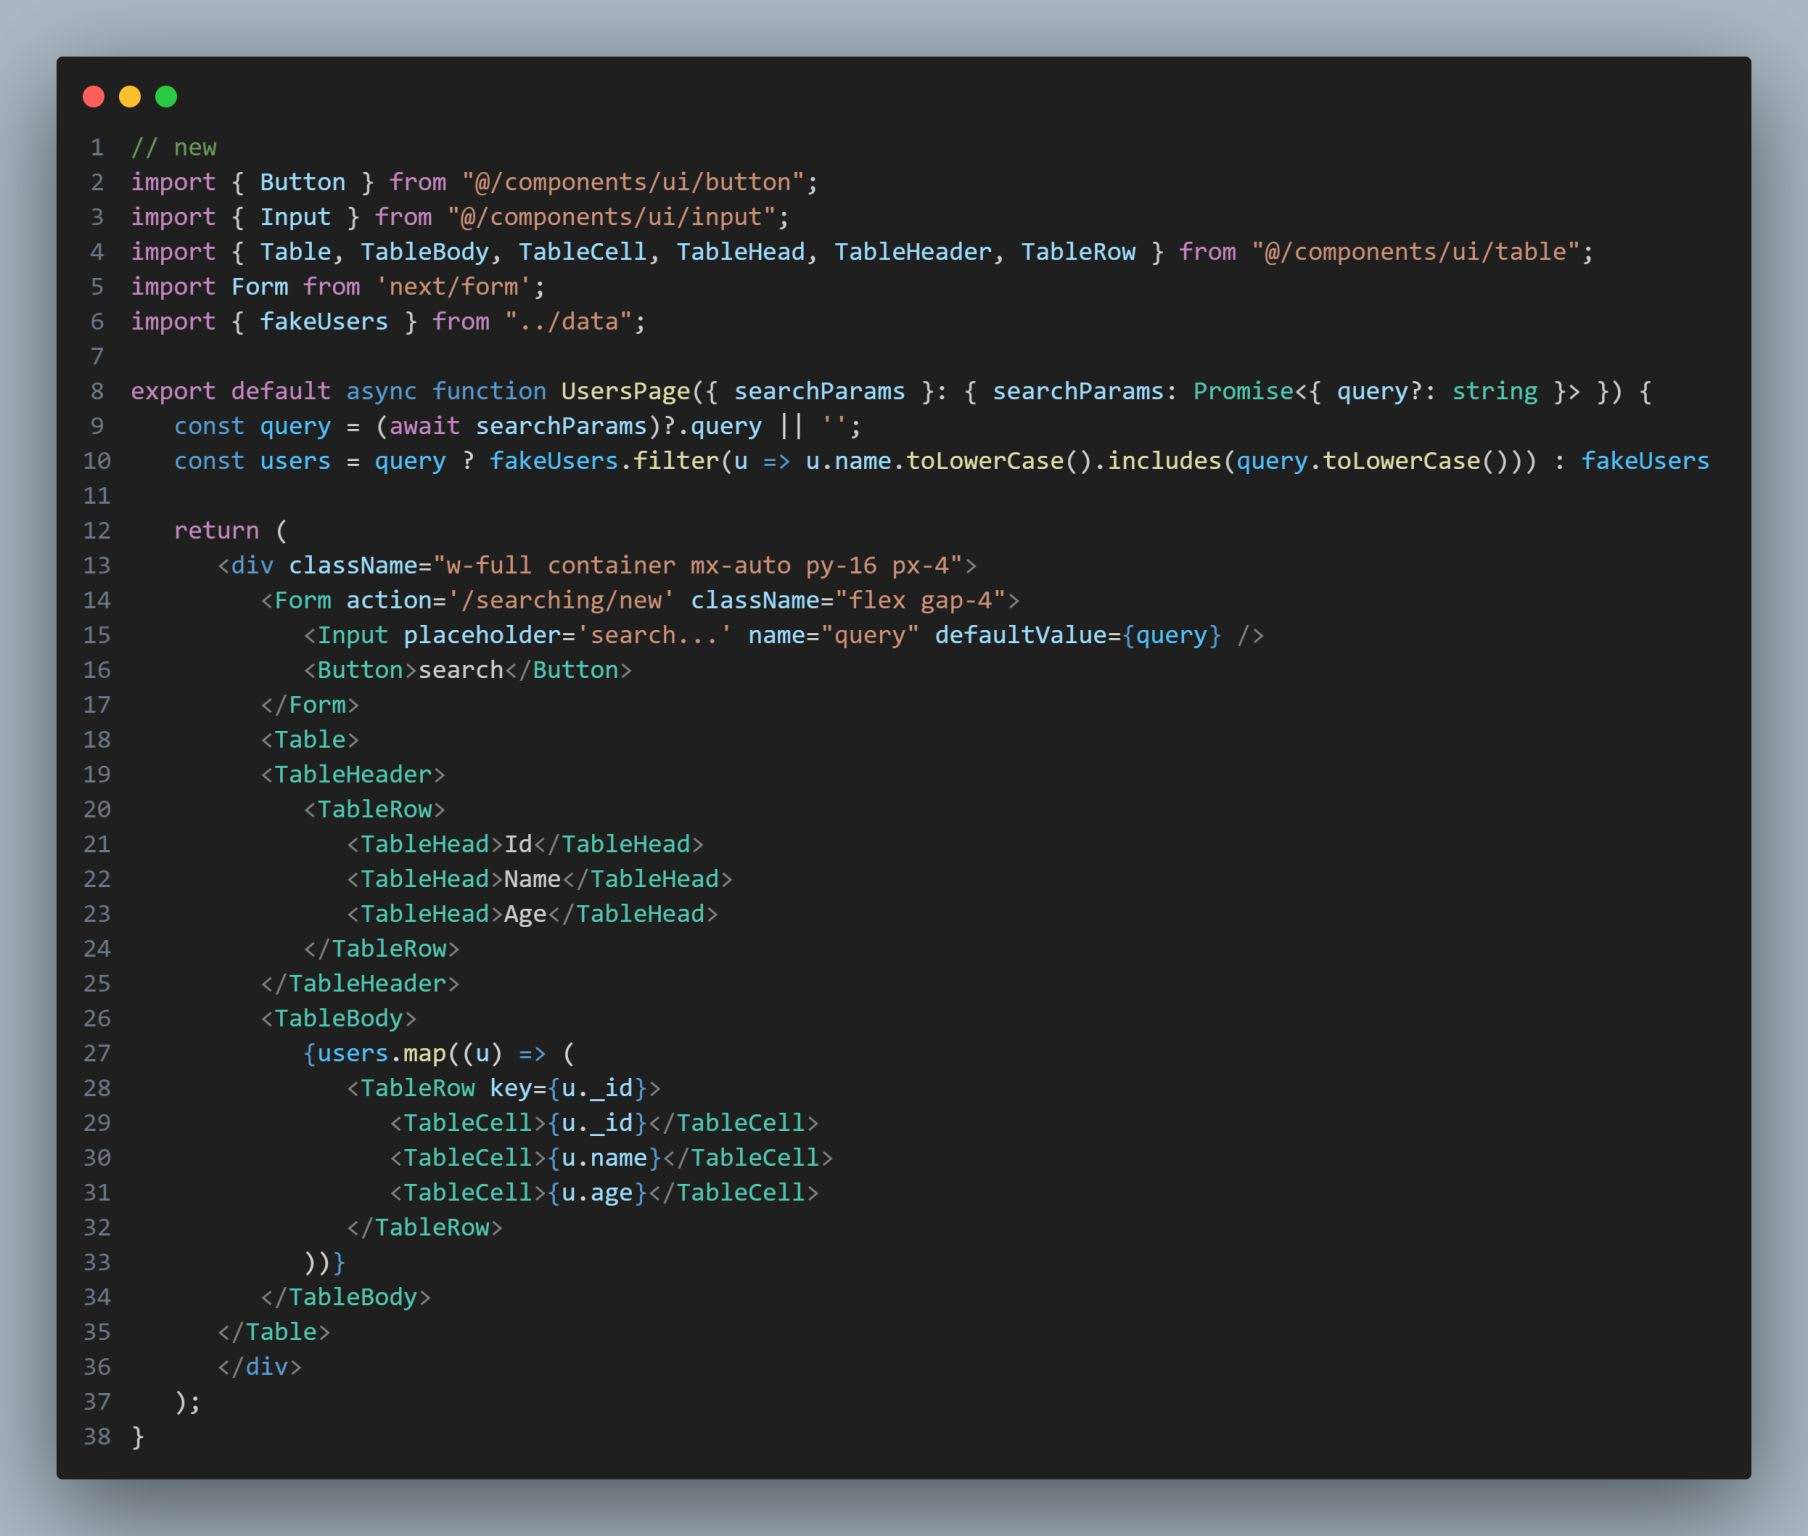Click the return keyword

click(x=216, y=531)
